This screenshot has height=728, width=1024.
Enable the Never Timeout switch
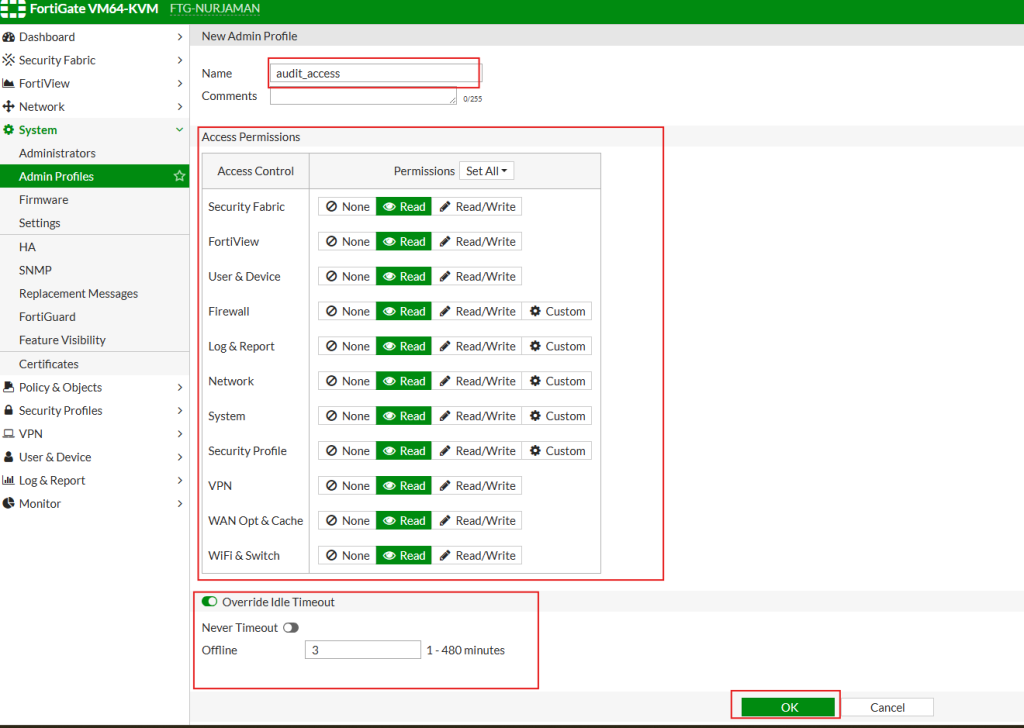[x=291, y=628]
